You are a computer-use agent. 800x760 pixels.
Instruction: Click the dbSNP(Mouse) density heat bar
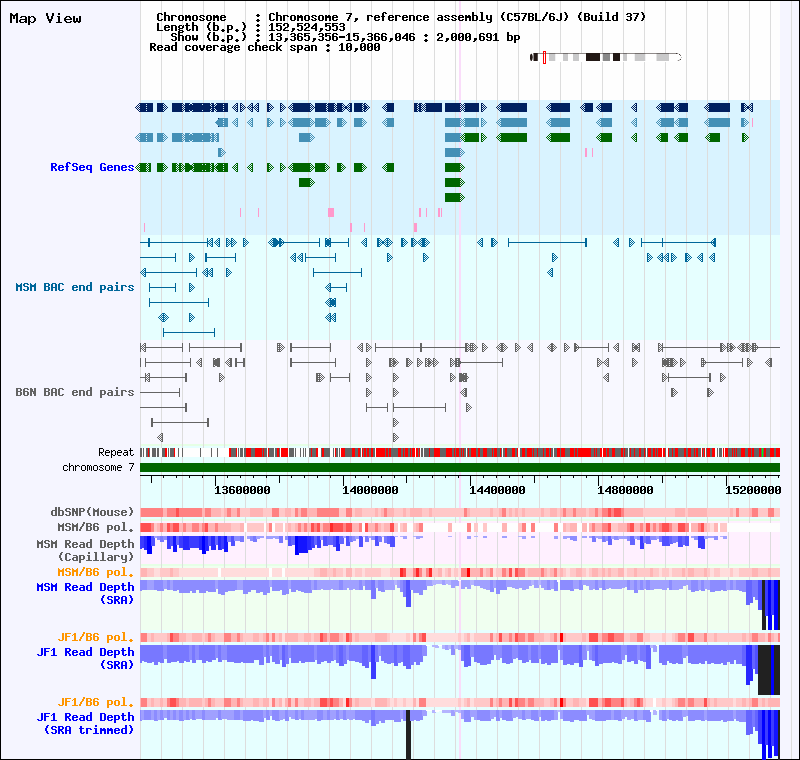click(460, 512)
